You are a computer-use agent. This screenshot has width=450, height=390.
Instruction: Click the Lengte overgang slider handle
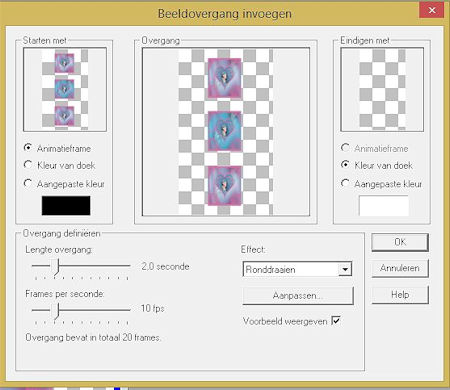tap(57, 267)
